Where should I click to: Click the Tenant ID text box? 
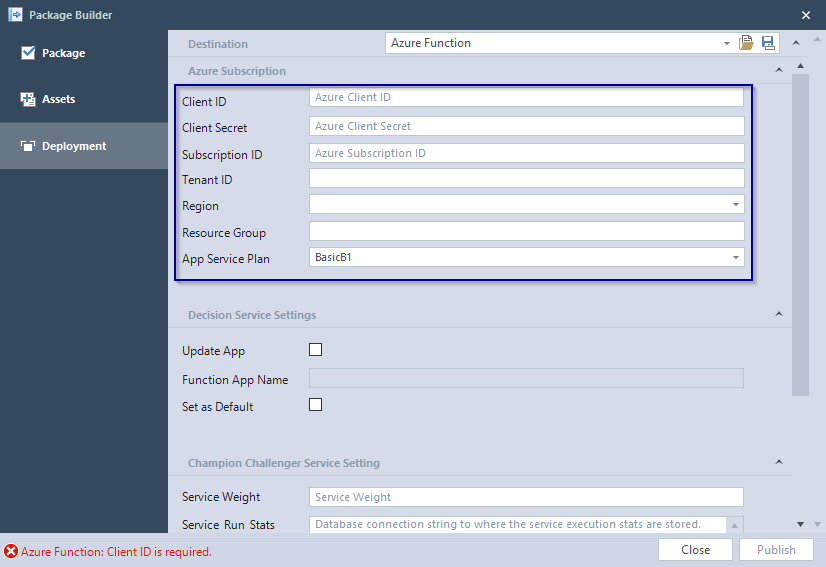pyautogui.click(x=526, y=178)
